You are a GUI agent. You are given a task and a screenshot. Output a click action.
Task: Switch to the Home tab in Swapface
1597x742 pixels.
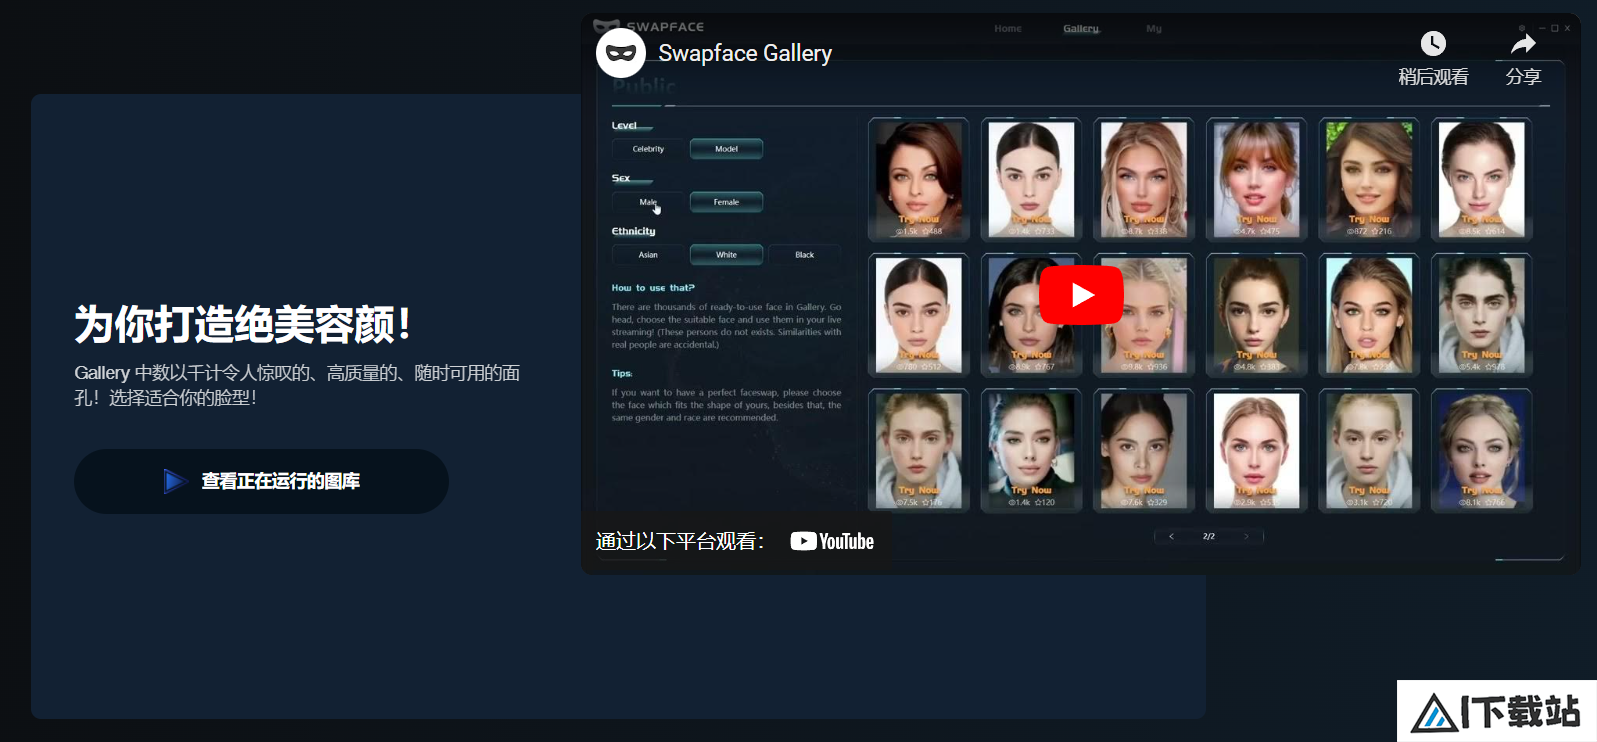point(1008,29)
